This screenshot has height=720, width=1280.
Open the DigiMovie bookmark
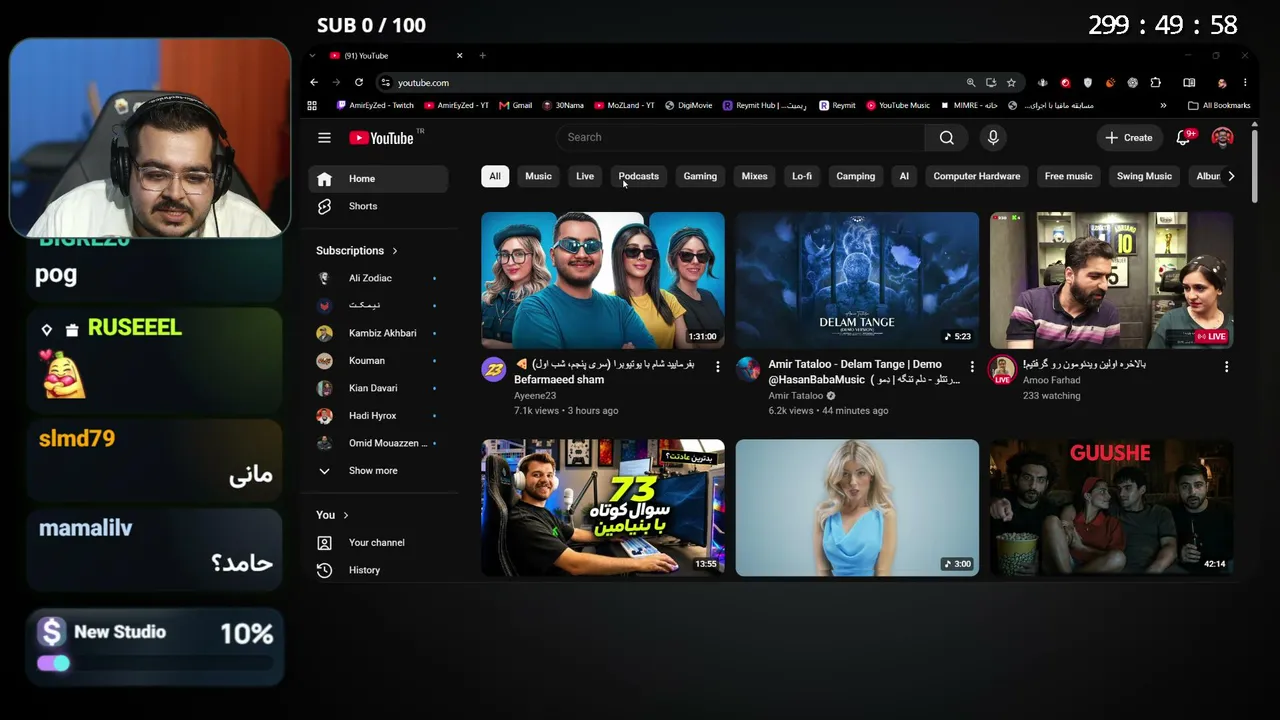(689, 105)
